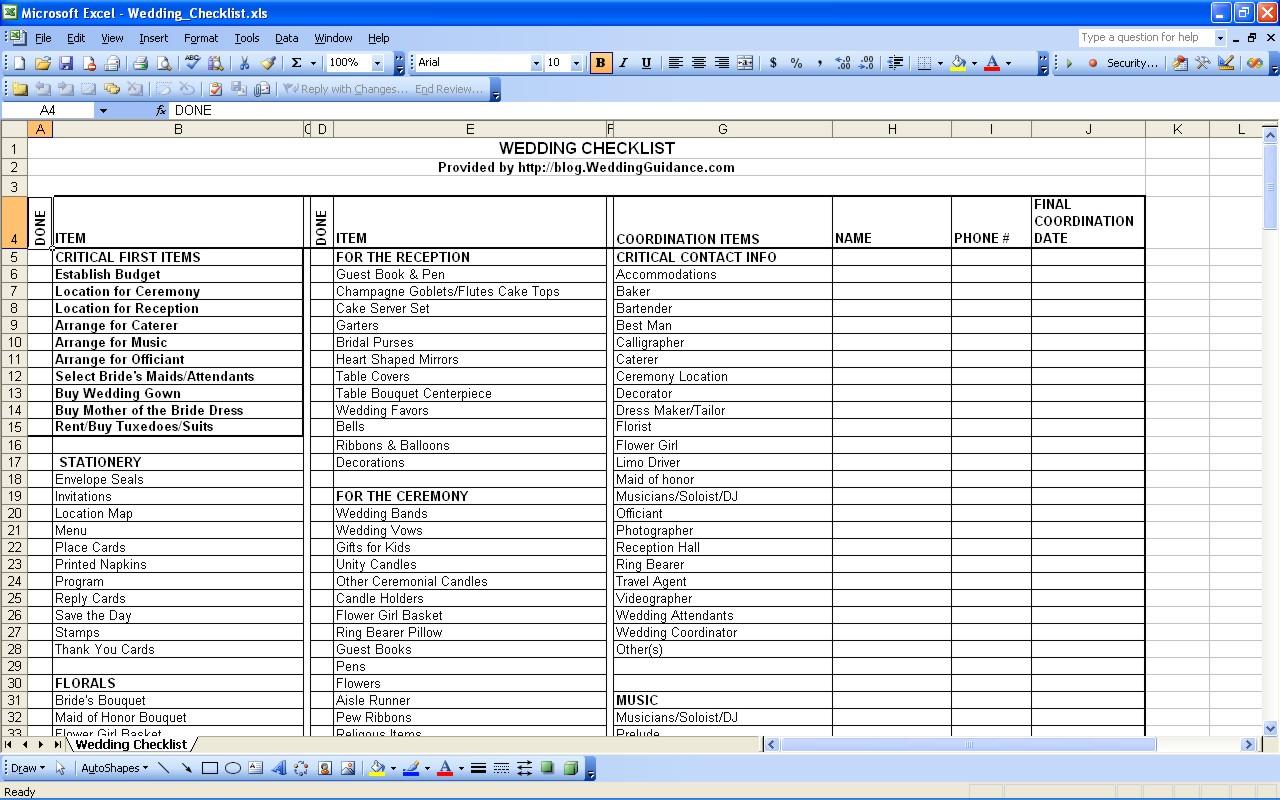This screenshot has height=800, width=1280.
Task: Choose the Oval drawing tool
Action: [232, 769]
